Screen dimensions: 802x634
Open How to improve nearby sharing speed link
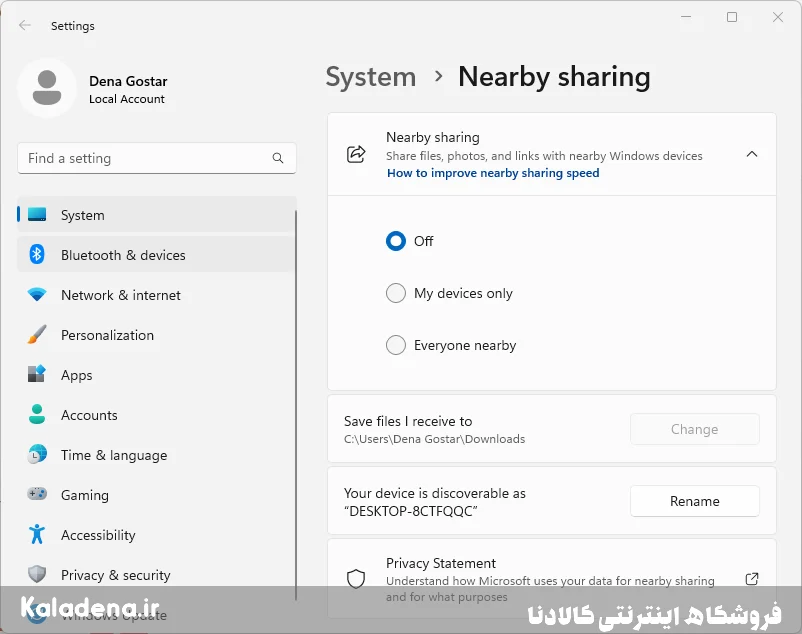493,173
